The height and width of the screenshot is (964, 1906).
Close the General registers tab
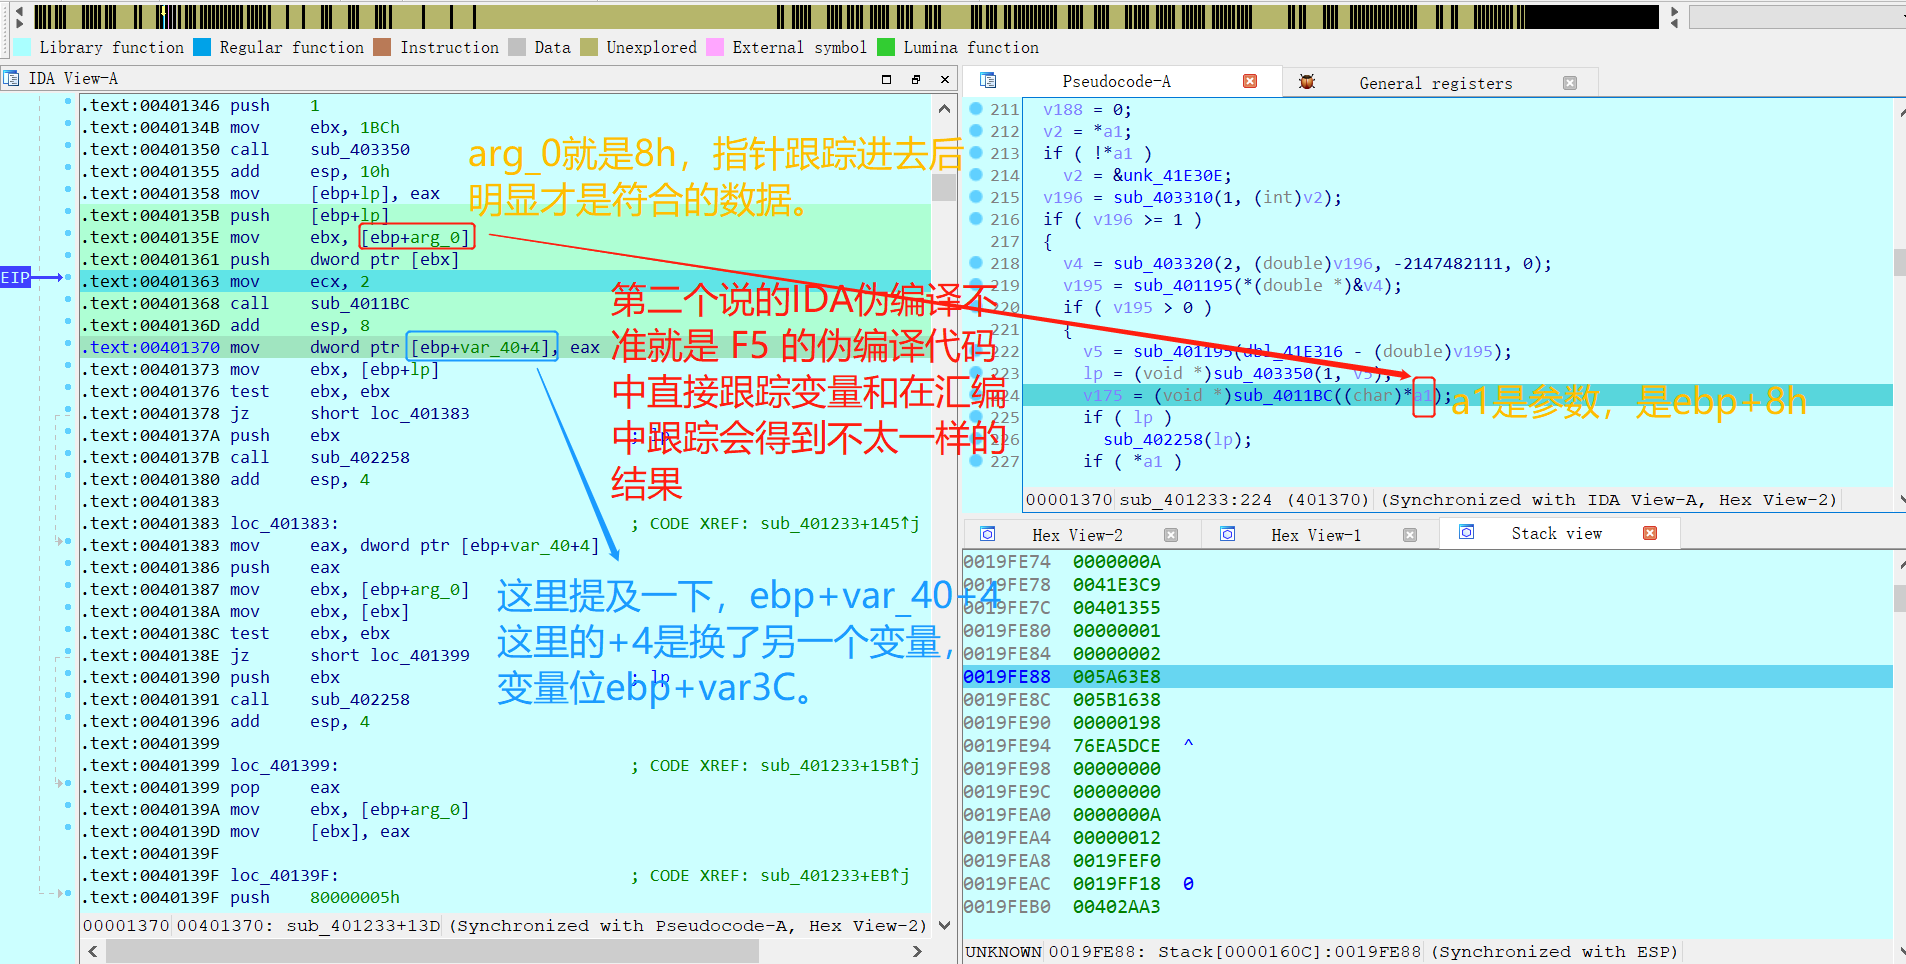tap(1570, 83)
